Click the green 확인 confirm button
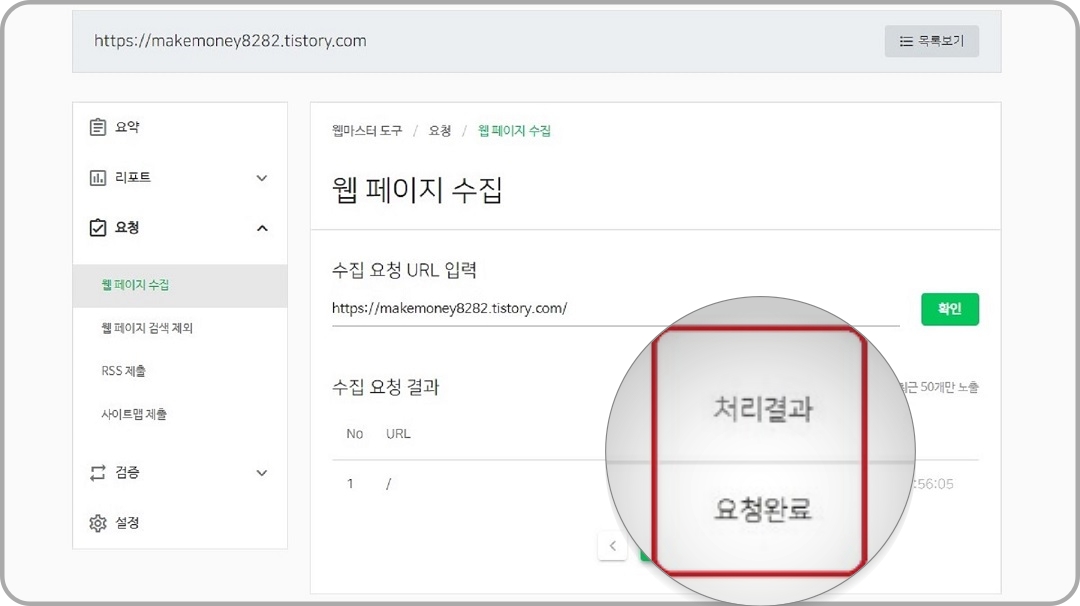 click(950, 309)
